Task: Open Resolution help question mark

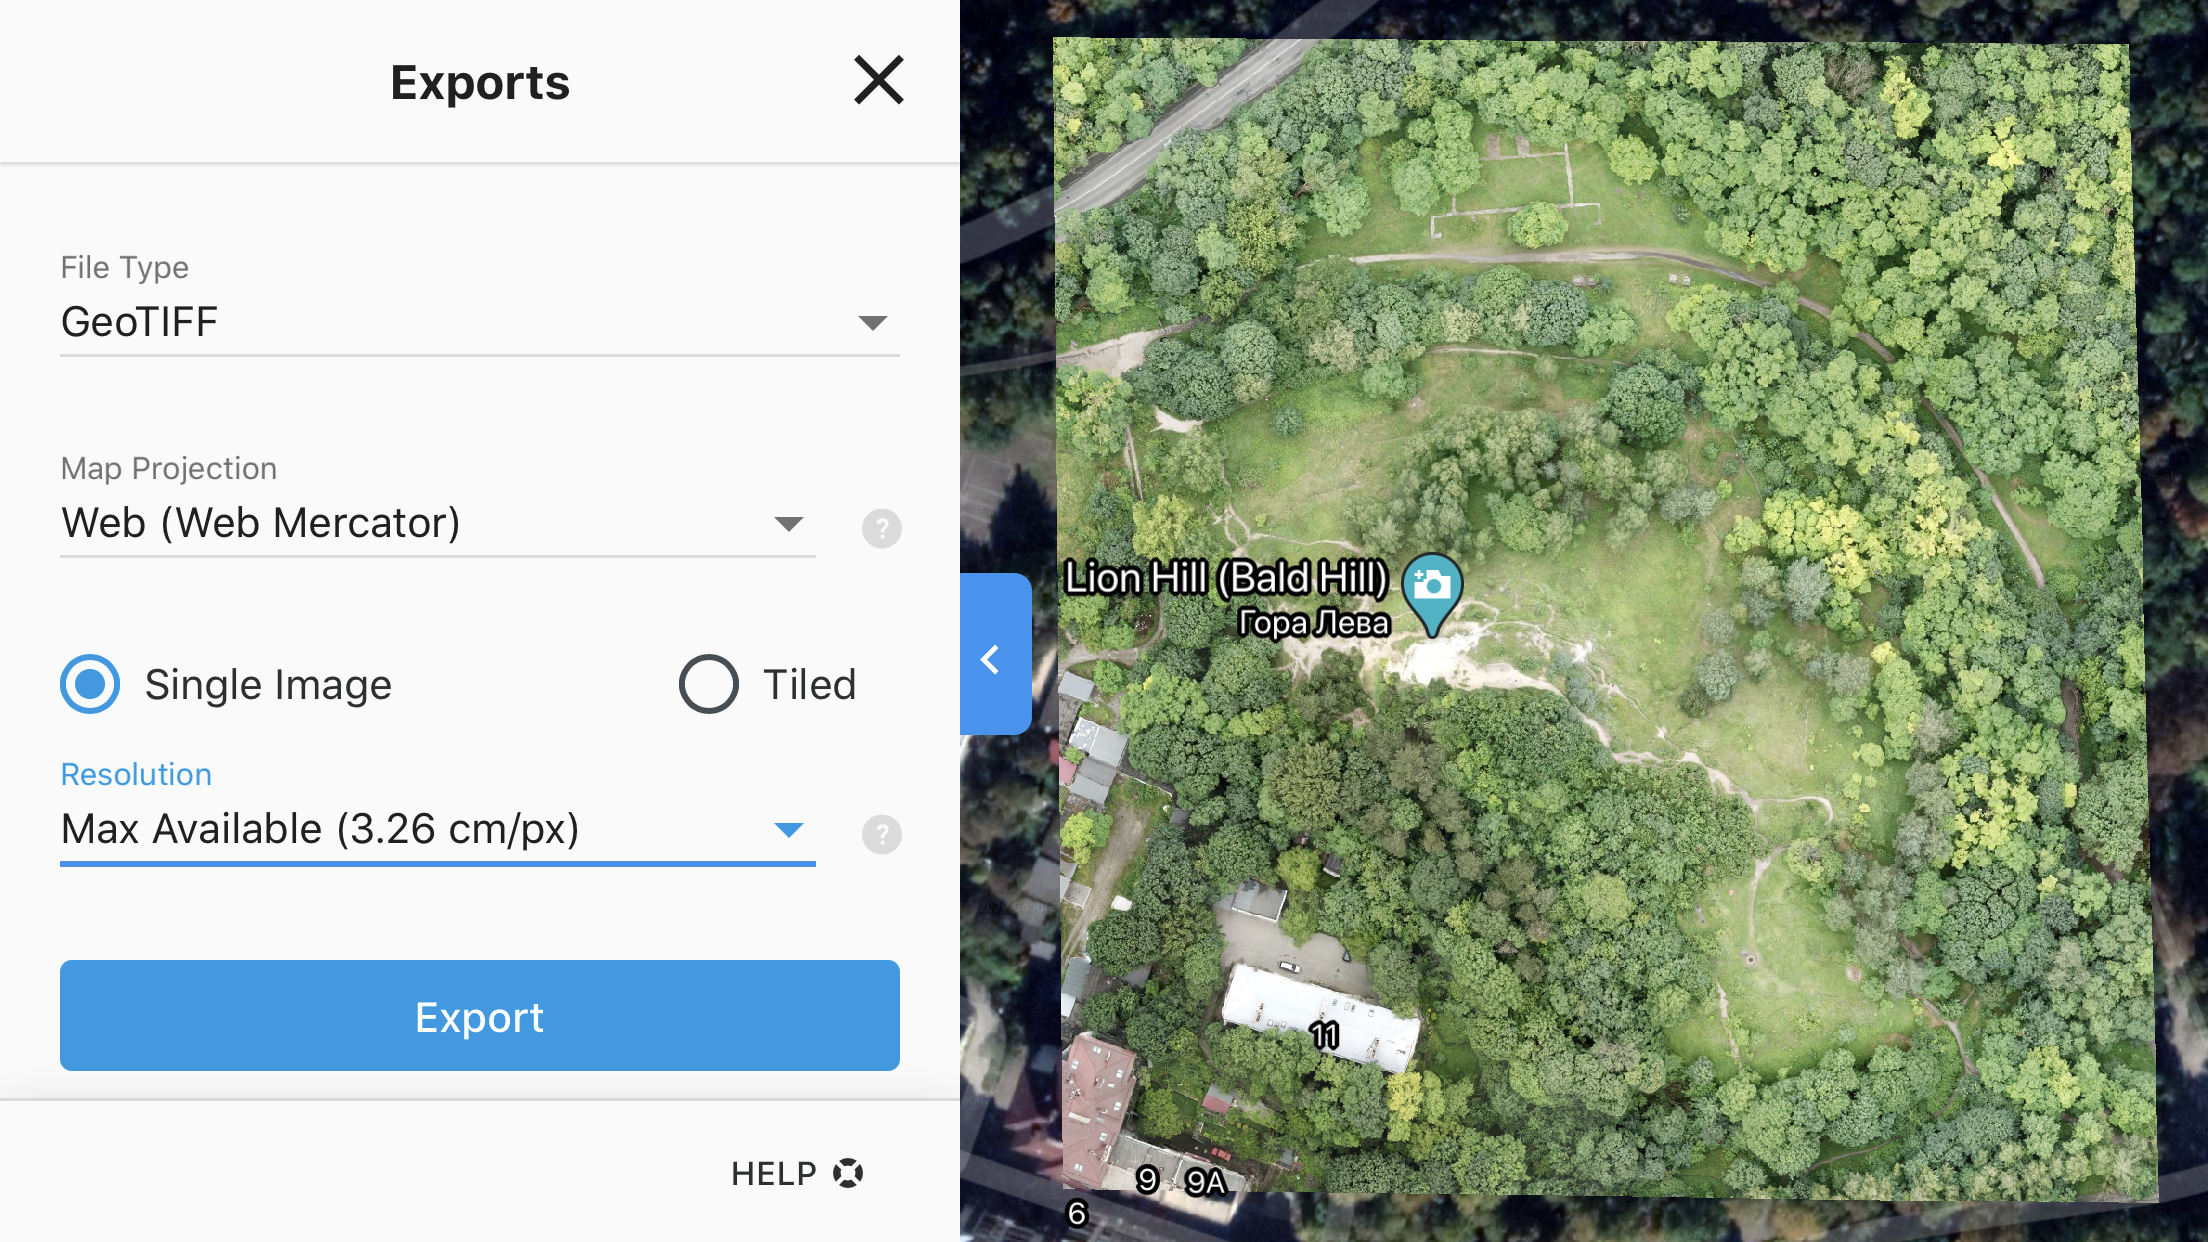Action: click(881, 834)
